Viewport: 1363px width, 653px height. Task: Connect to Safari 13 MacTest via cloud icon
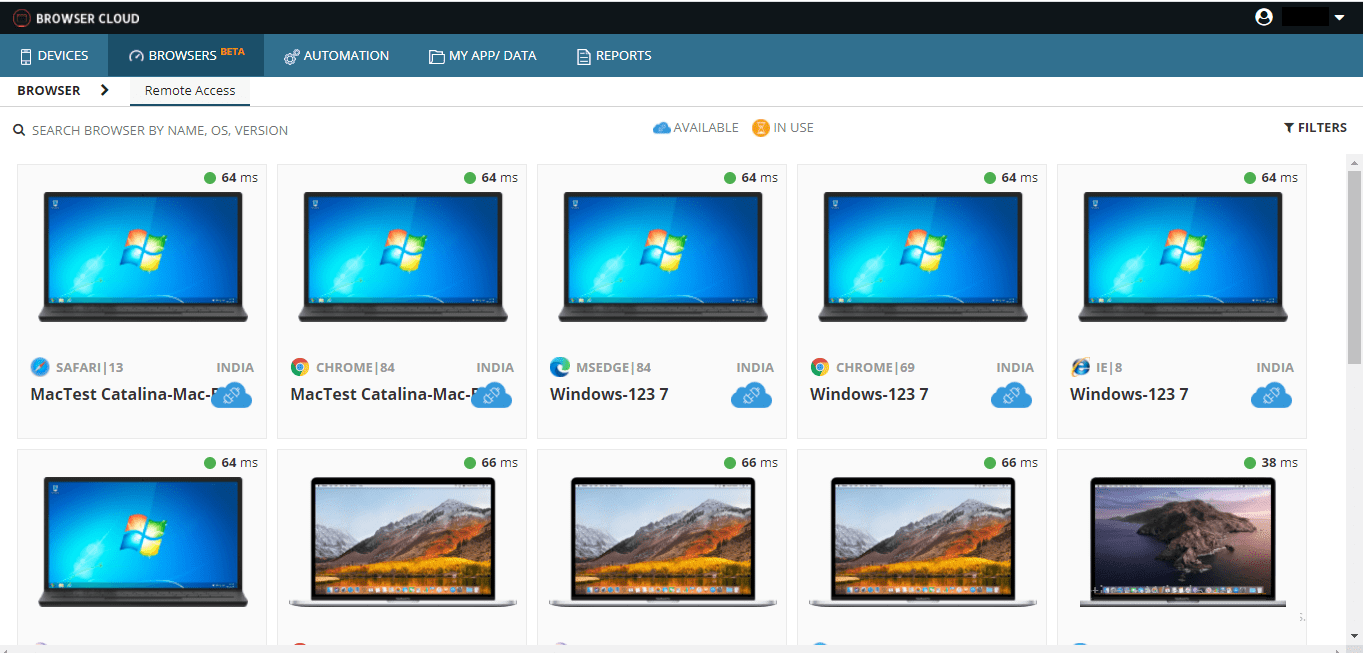tap(231, 395)
